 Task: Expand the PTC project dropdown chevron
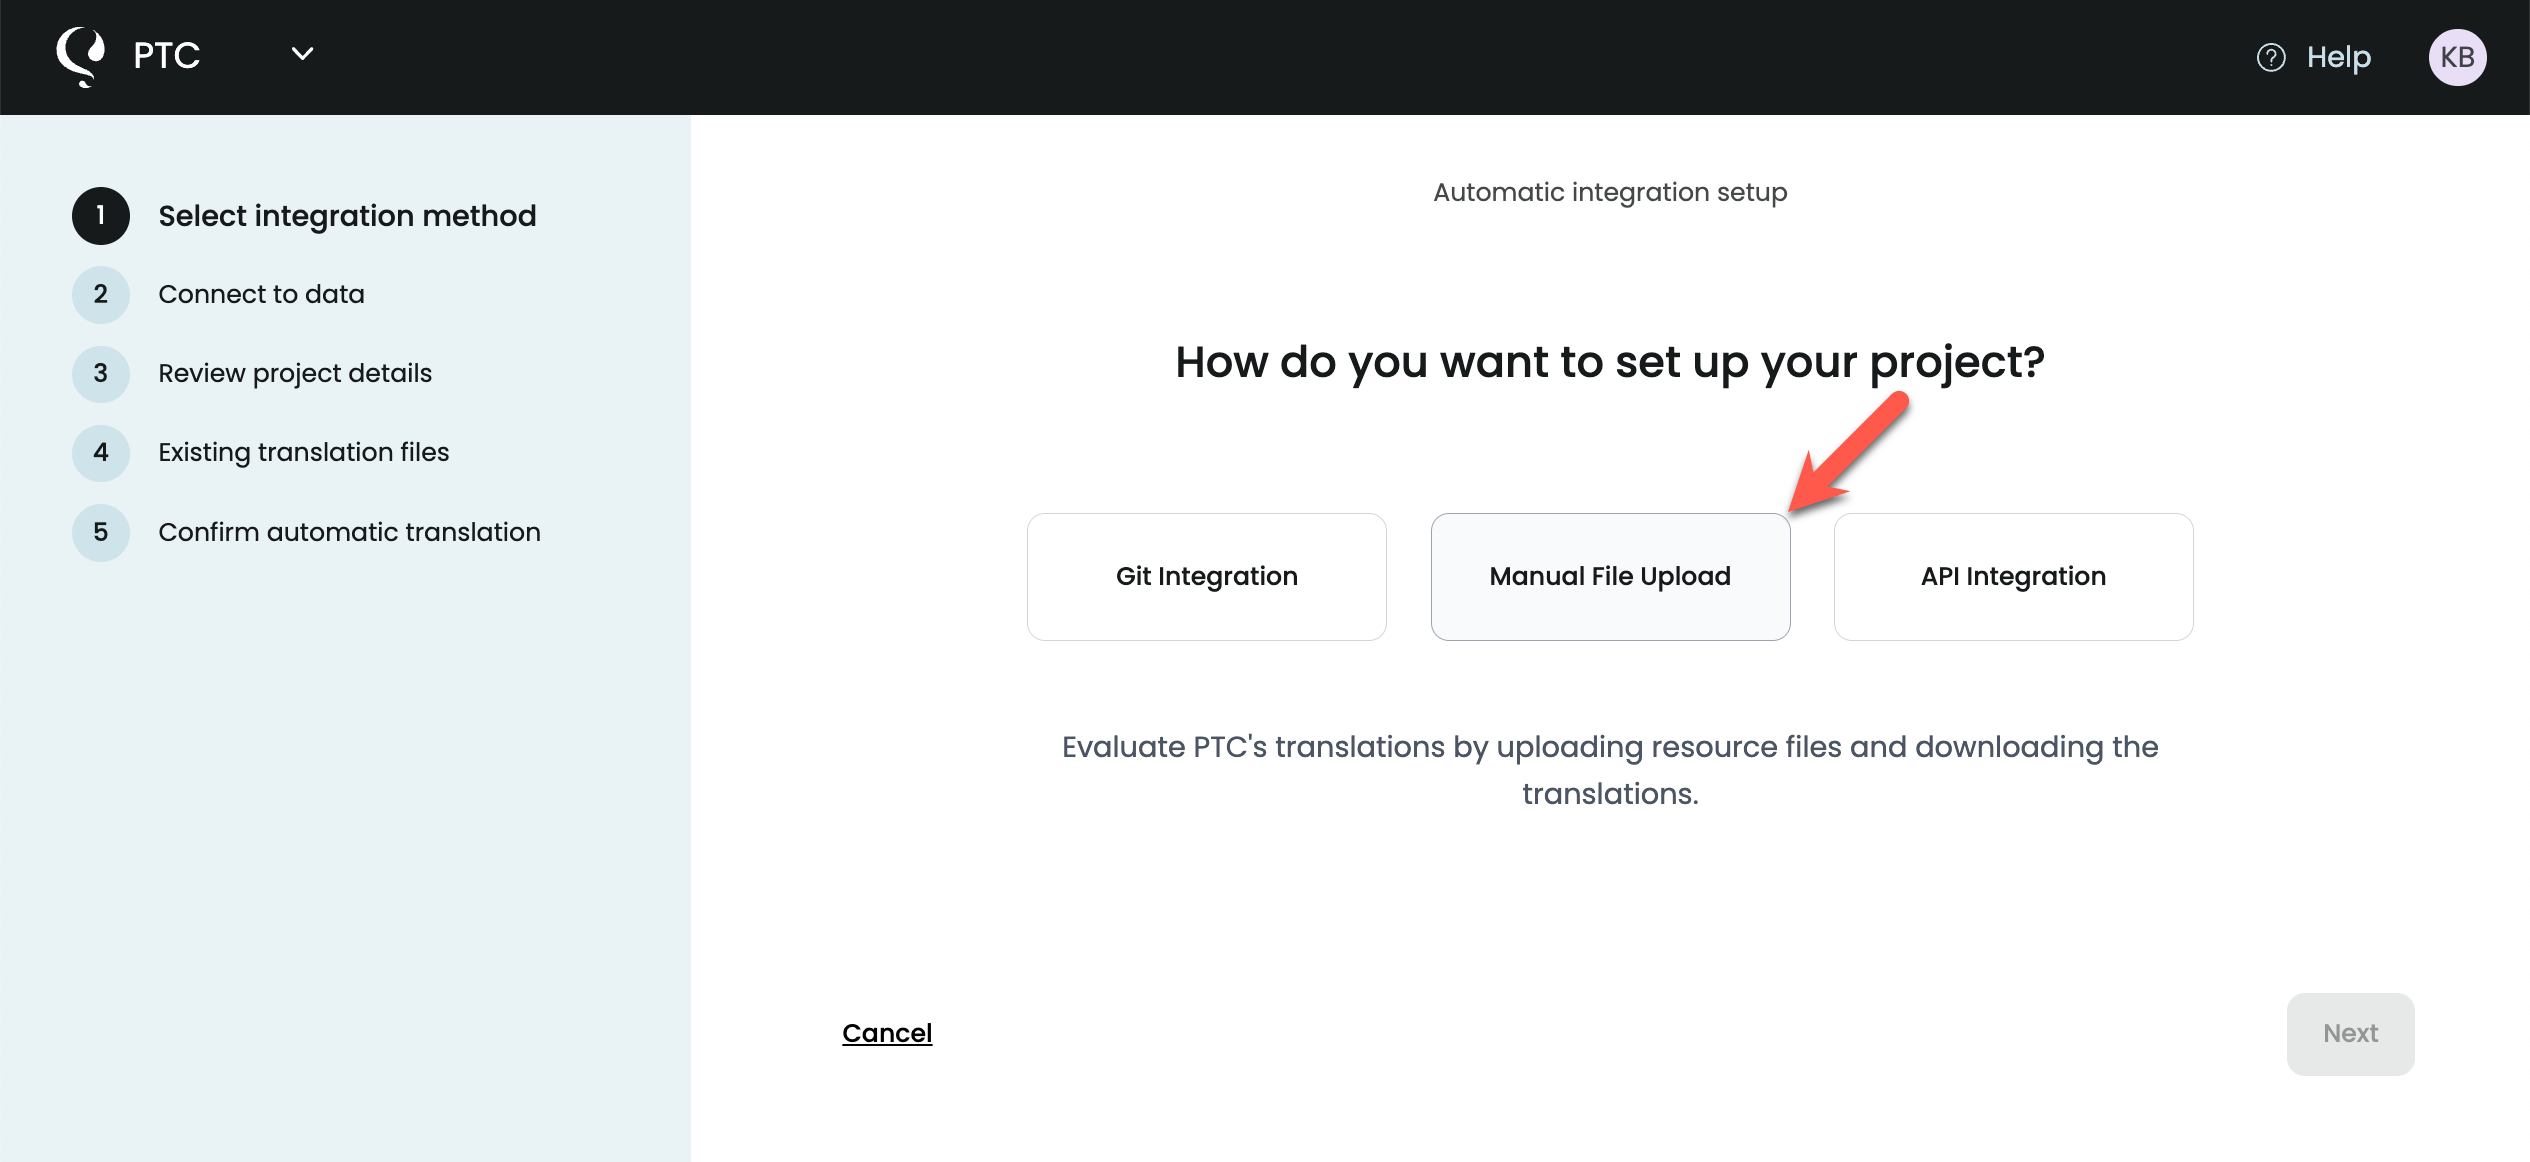(x=302, y=54)
